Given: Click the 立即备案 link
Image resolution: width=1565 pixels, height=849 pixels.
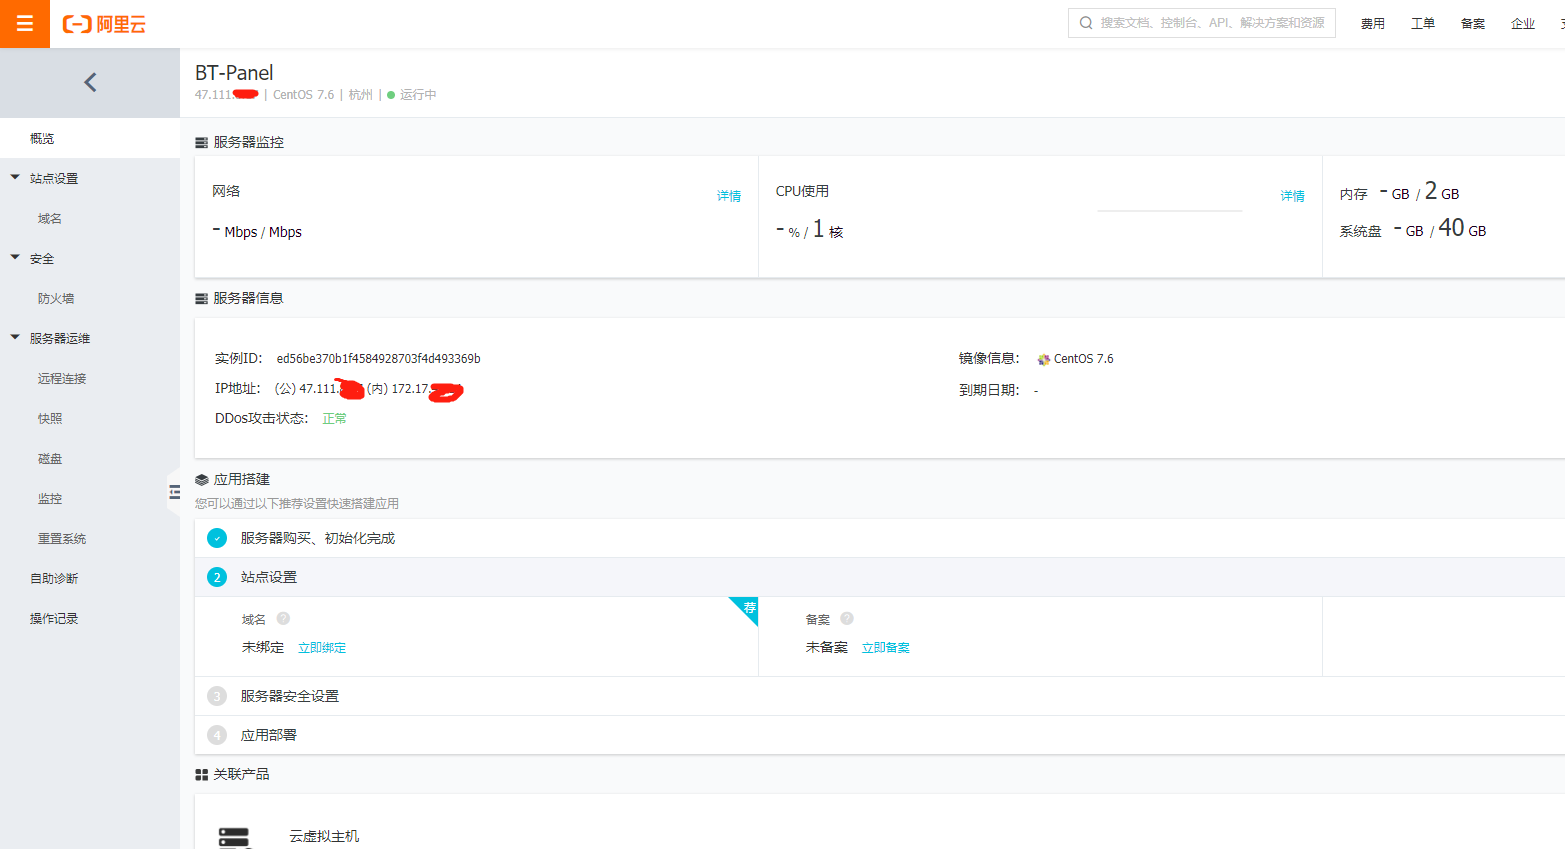Looking at the screenshot, I should tap(886, 648).
